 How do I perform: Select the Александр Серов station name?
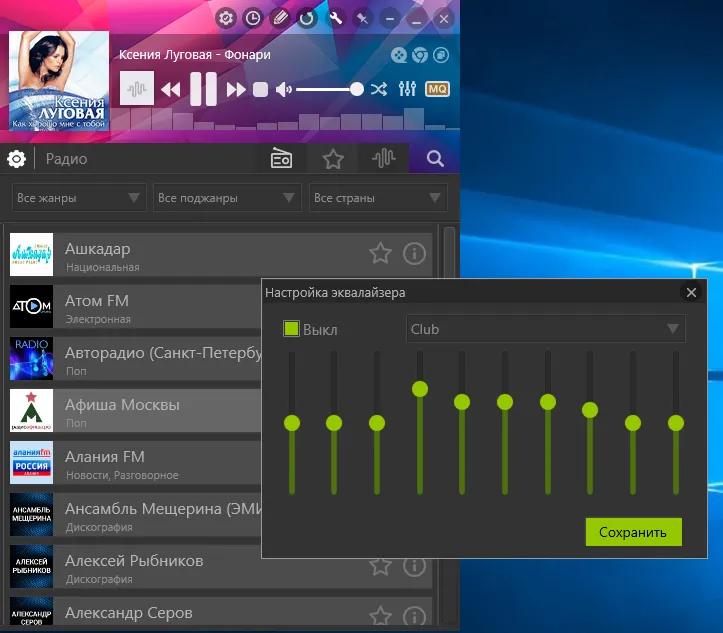click(x=129, y=613)
